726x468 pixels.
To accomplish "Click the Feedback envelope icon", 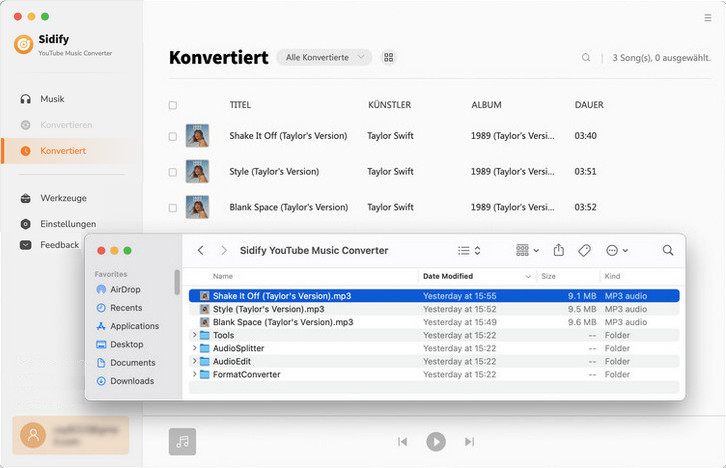I will pos(25,245).
